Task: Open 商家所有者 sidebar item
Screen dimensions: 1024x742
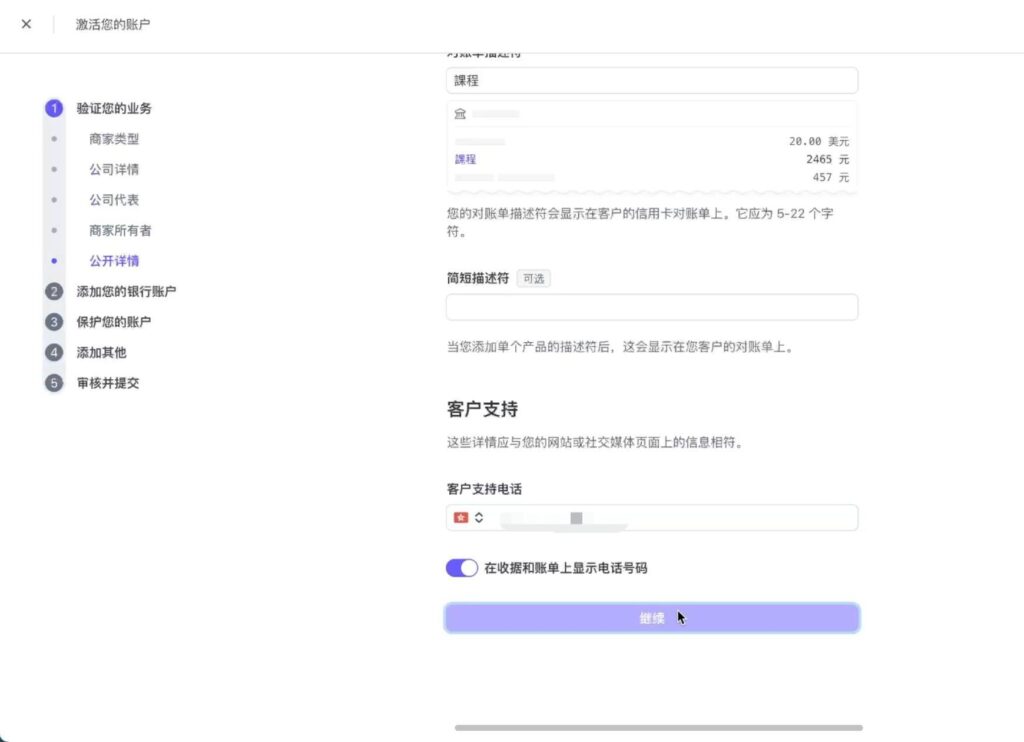Action: [x=120, y=231]
